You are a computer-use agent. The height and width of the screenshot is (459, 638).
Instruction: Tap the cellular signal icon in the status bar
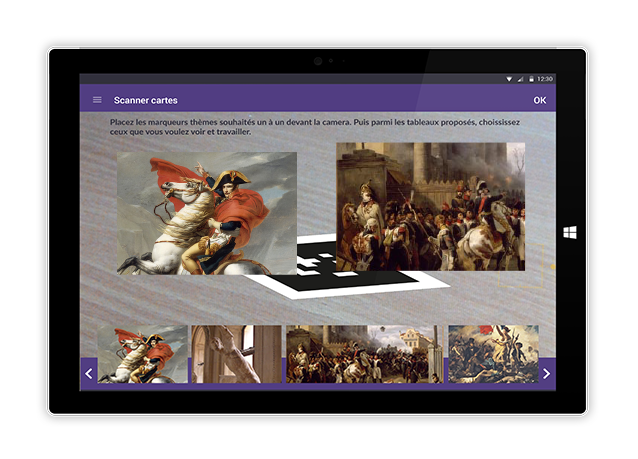[x=520, y=79]
